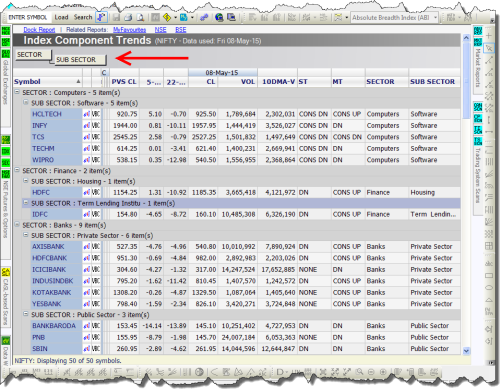Click the PVS CL column header
The width and height of the screenshot is (500, 389).
[124, 82]
